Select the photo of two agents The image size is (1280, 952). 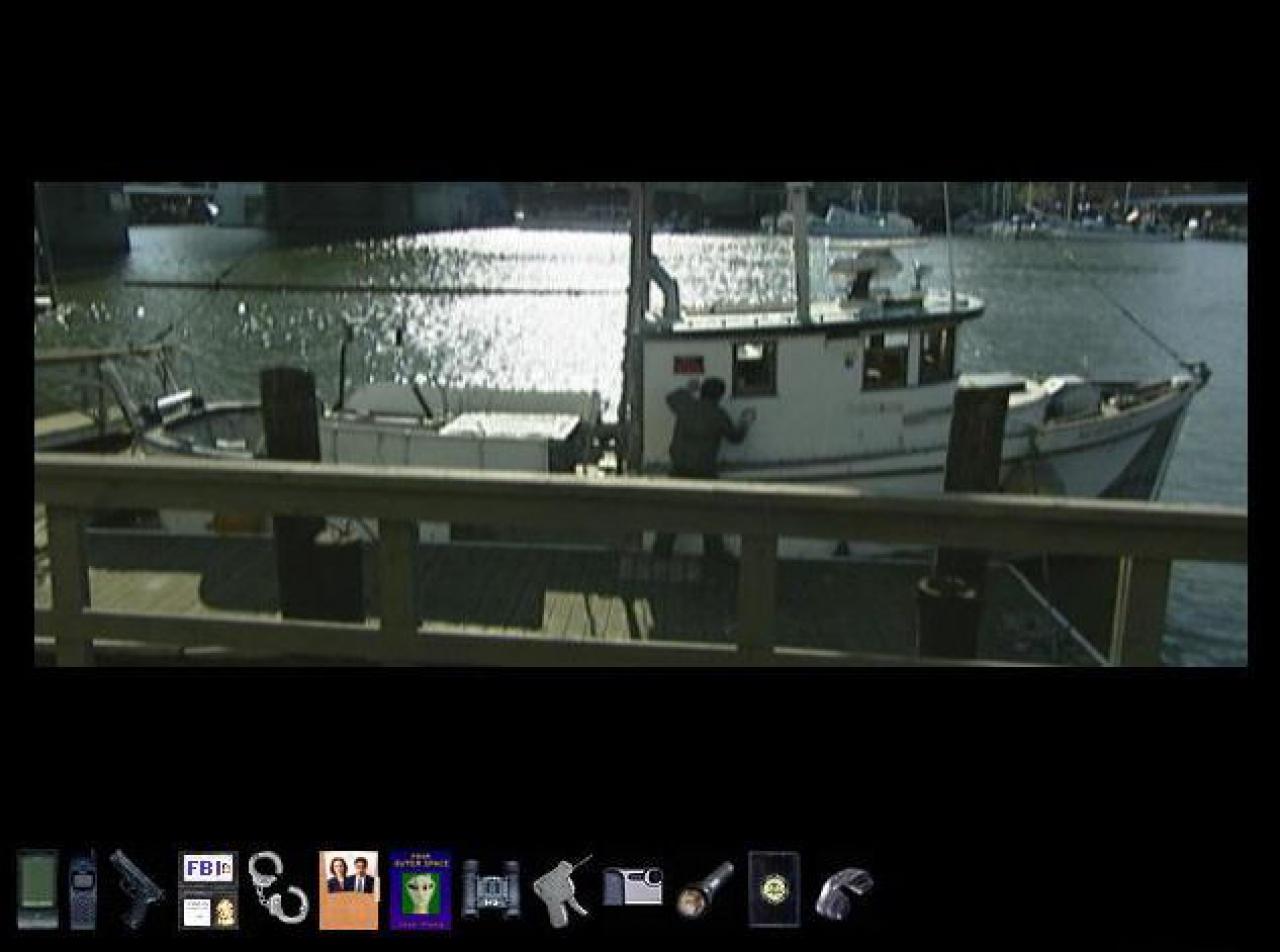click(x=349, y=890)
